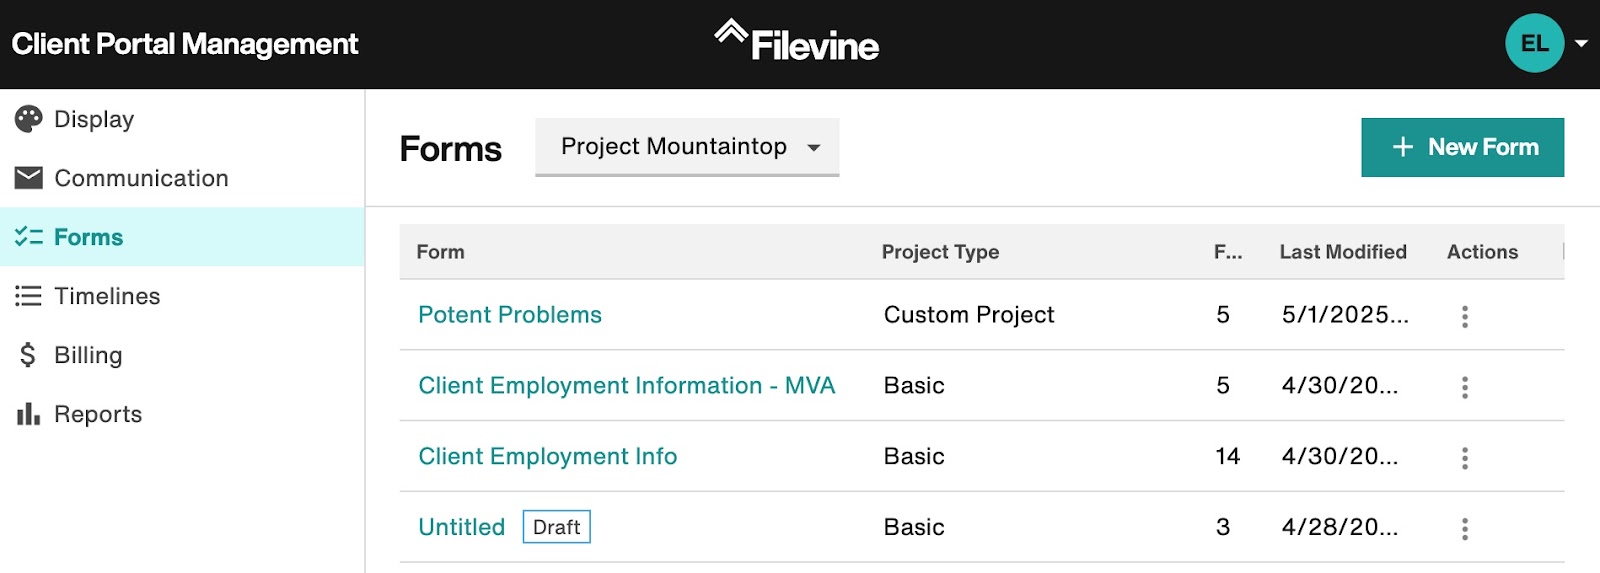Create a form with New Form button
Image resolution: width=1600 pixels, height=573 pixels.
[1462, 147]
